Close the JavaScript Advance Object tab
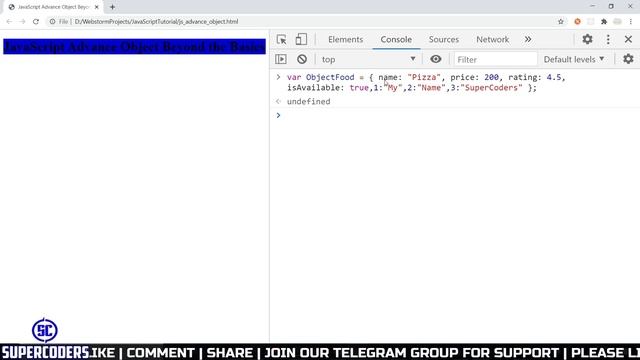 [x=97, y=7]
